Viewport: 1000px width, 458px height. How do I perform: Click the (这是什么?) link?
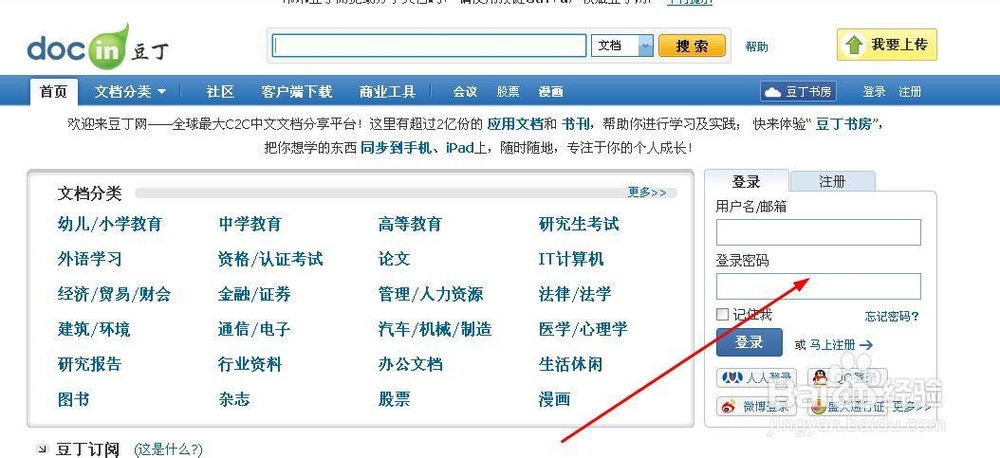point(168,450)
